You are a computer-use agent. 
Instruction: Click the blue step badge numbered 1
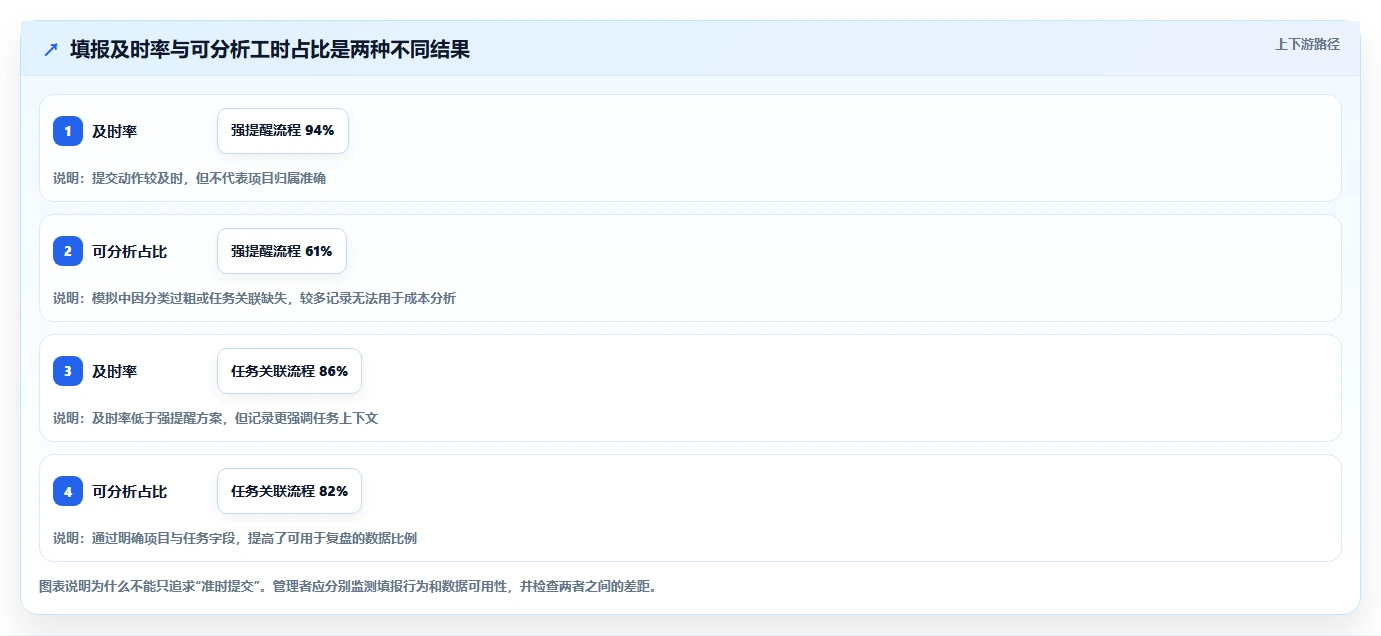click(68, 131)
